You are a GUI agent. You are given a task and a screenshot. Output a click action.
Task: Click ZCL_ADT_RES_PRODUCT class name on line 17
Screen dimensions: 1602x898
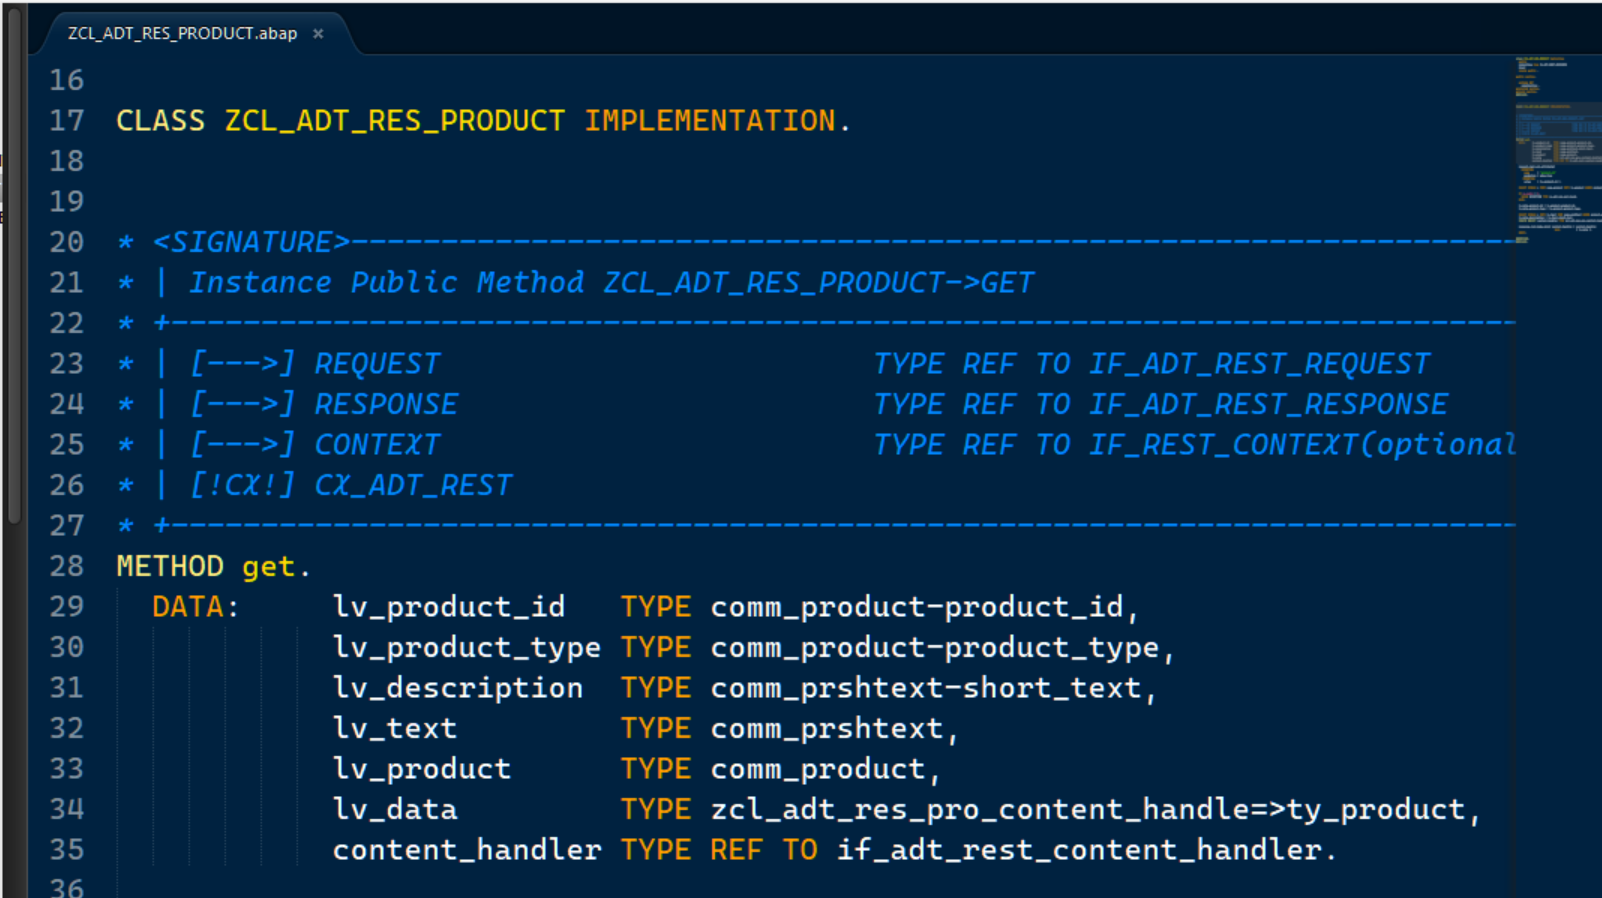pyautogui.click(x=395, y=121)
